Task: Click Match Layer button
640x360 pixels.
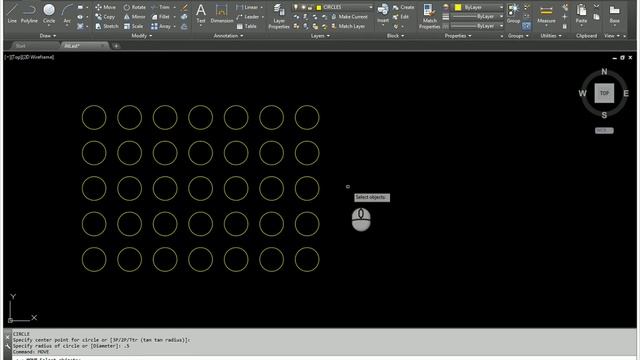Action: [x=348, y=26]
